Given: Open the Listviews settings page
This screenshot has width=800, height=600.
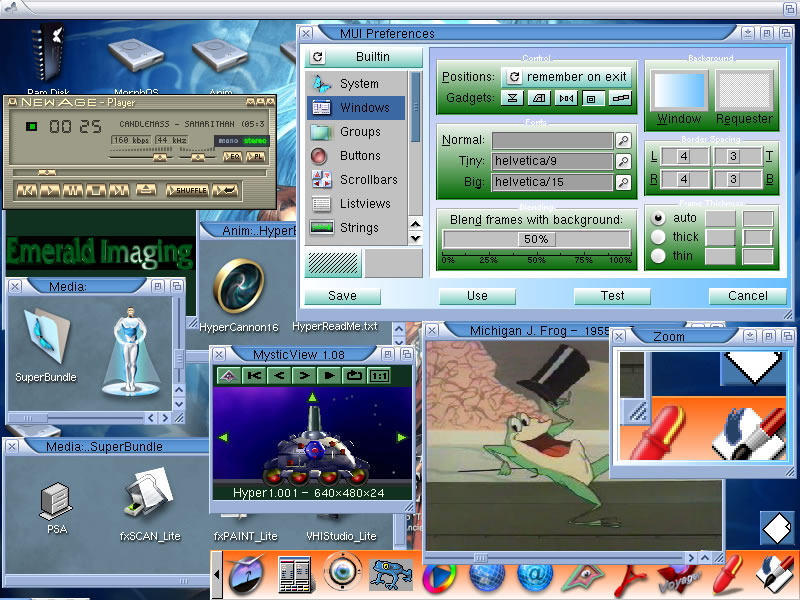Looking at the screenshot, I should 356,204.
